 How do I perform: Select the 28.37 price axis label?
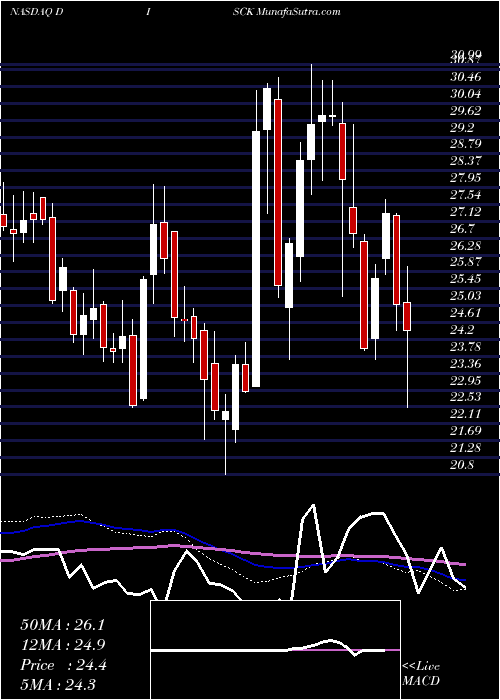pyautogui.click(x=466, y=161)
